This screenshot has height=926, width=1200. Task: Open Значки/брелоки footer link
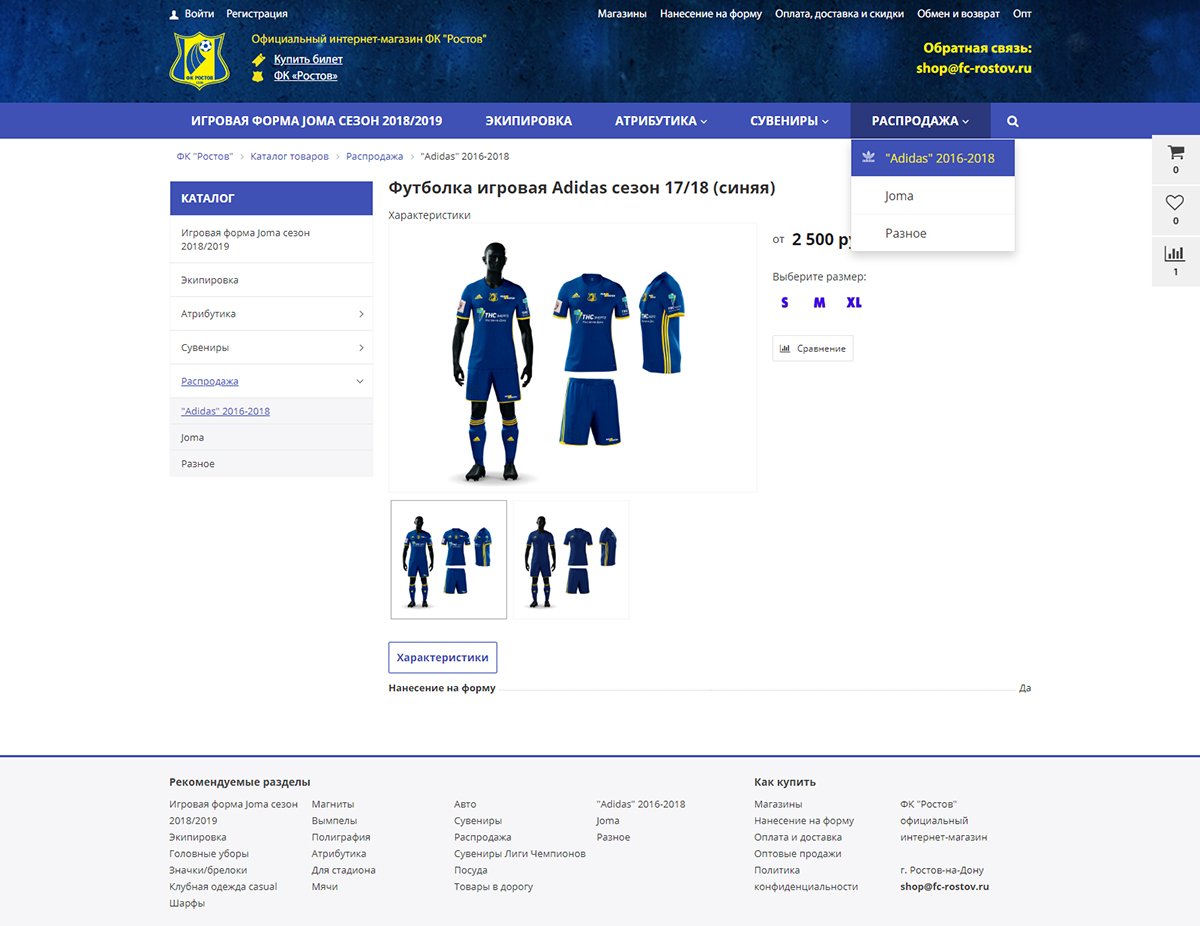coord(208,870)
